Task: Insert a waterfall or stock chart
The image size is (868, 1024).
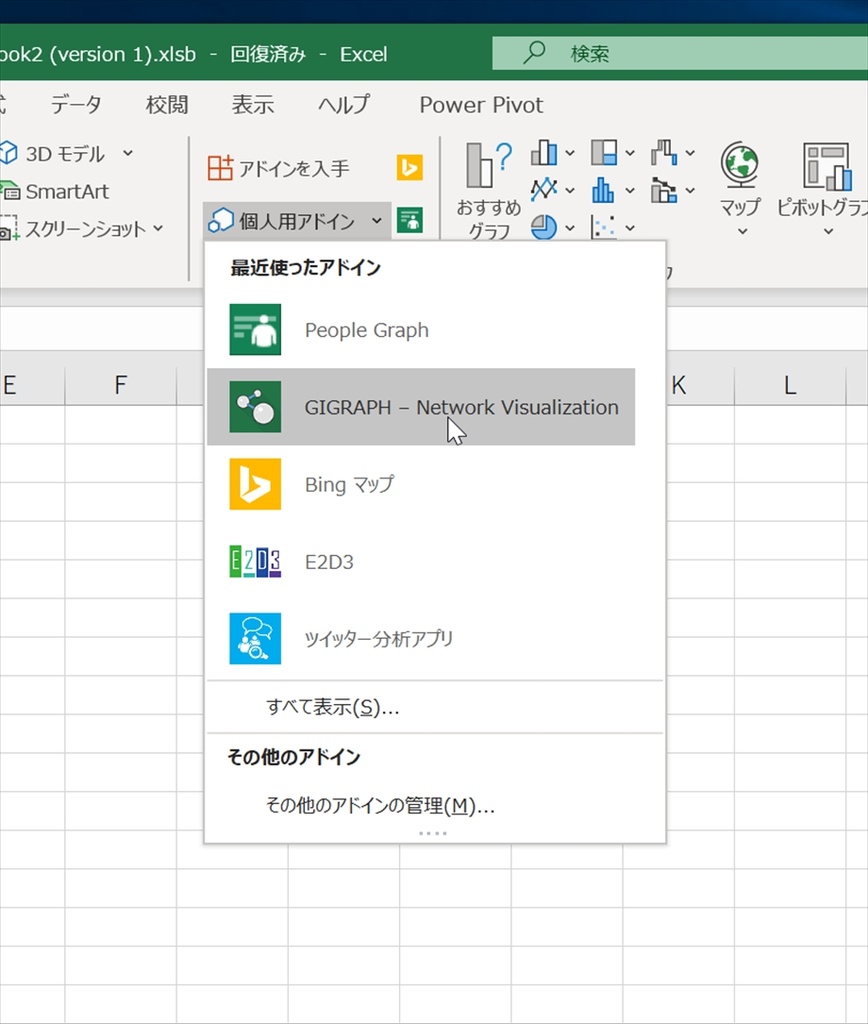Action: pyautogui.click(x=664, y=153)
